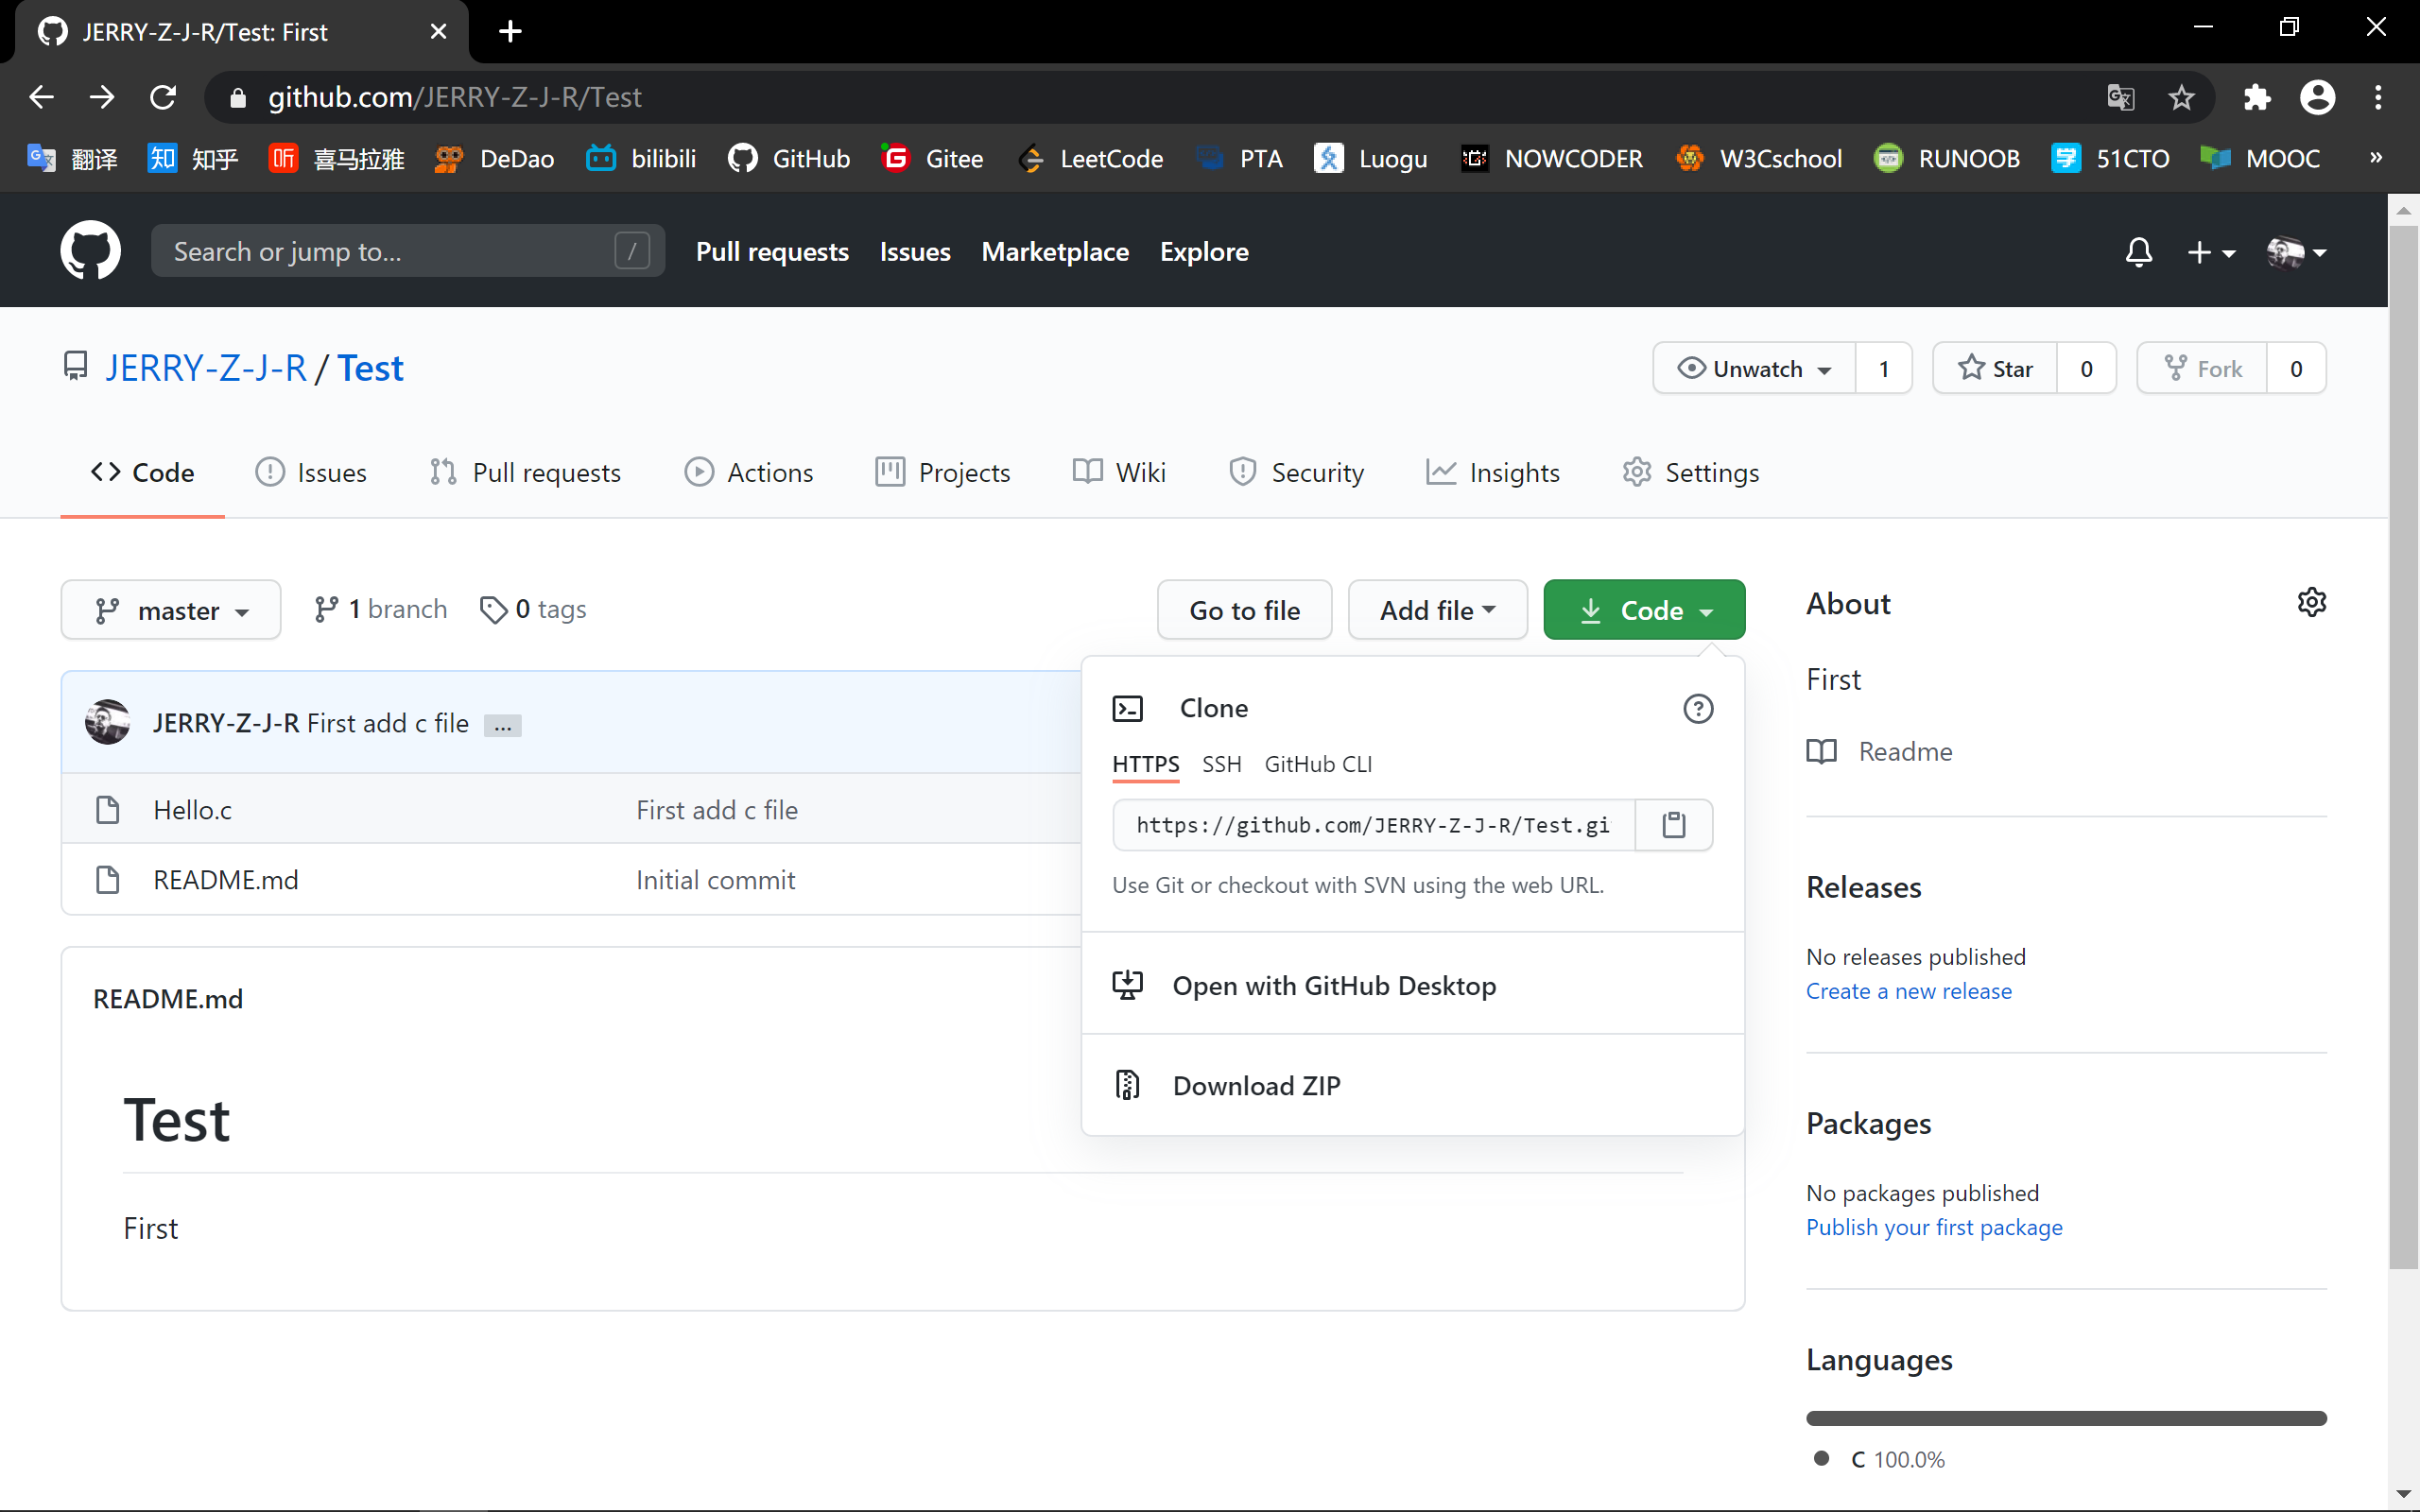Toggle Unwatch for this repository
Image resolution: width=2420 pixels, height=1512 pixels.
1754,369
